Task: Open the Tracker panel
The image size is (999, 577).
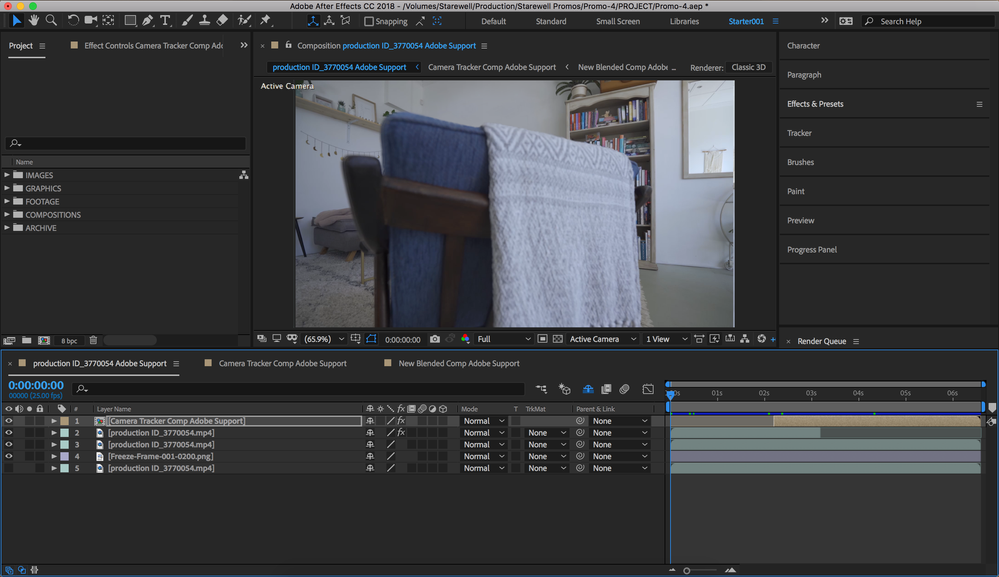Action: (x=799, y=133)
